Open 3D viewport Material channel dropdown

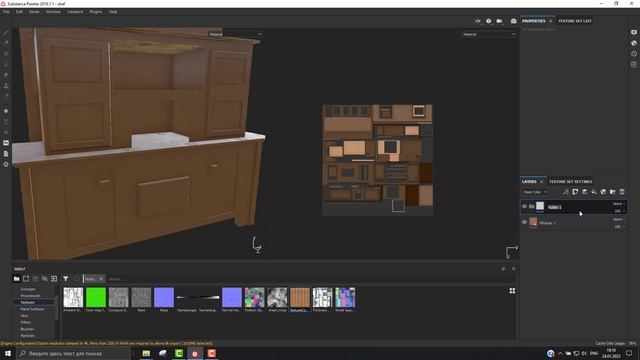pos(235,34)
